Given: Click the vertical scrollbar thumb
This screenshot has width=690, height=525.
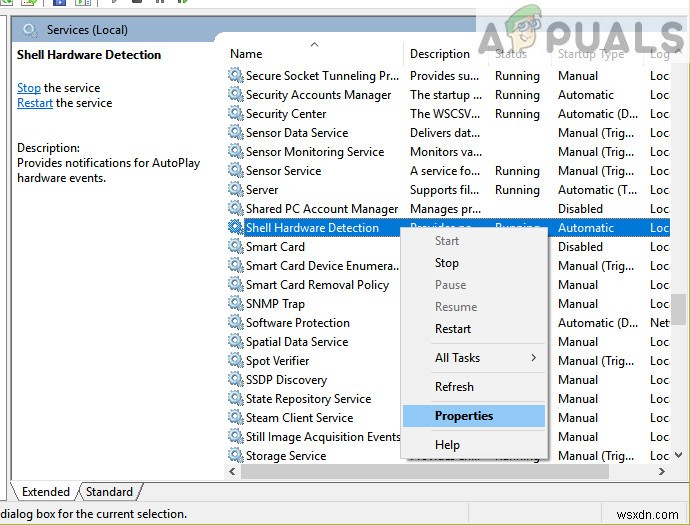Looking at the screenshot, I should click(679, 309).
